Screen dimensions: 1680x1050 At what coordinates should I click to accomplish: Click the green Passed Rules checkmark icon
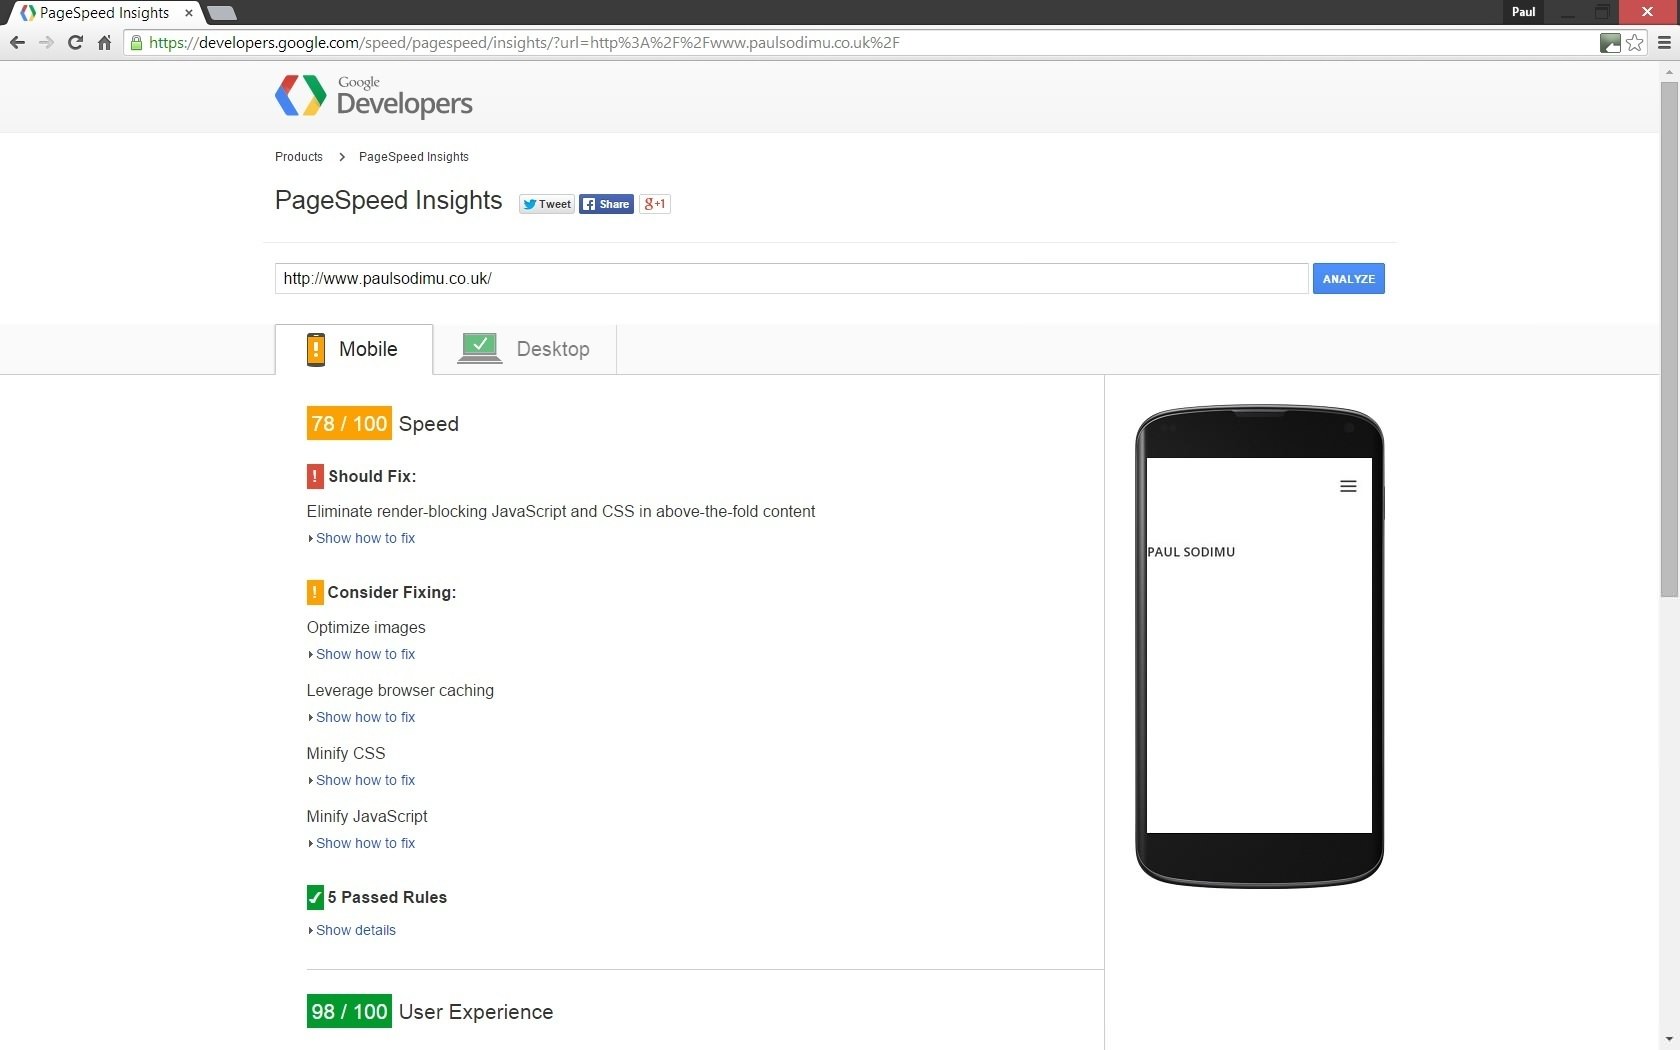point(315,897)
